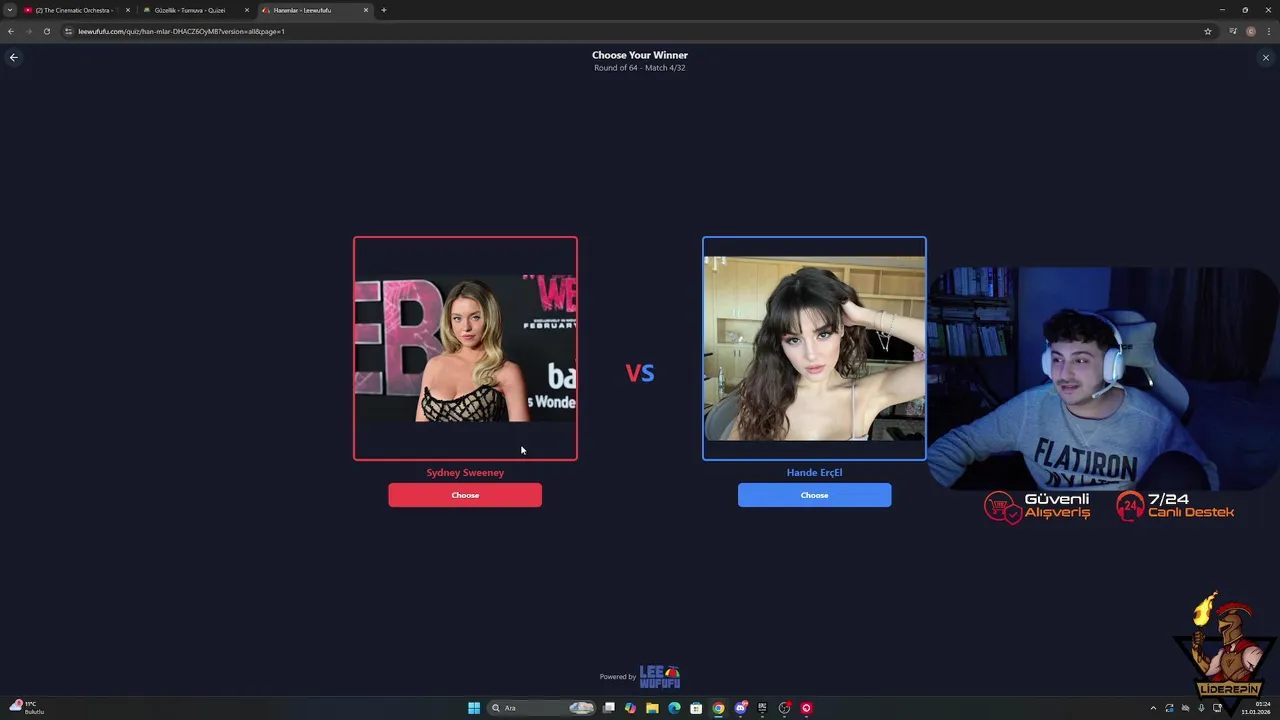Expand the tab search dropdown
Viewport: 1280px width, 720px height.
point(10,10)
